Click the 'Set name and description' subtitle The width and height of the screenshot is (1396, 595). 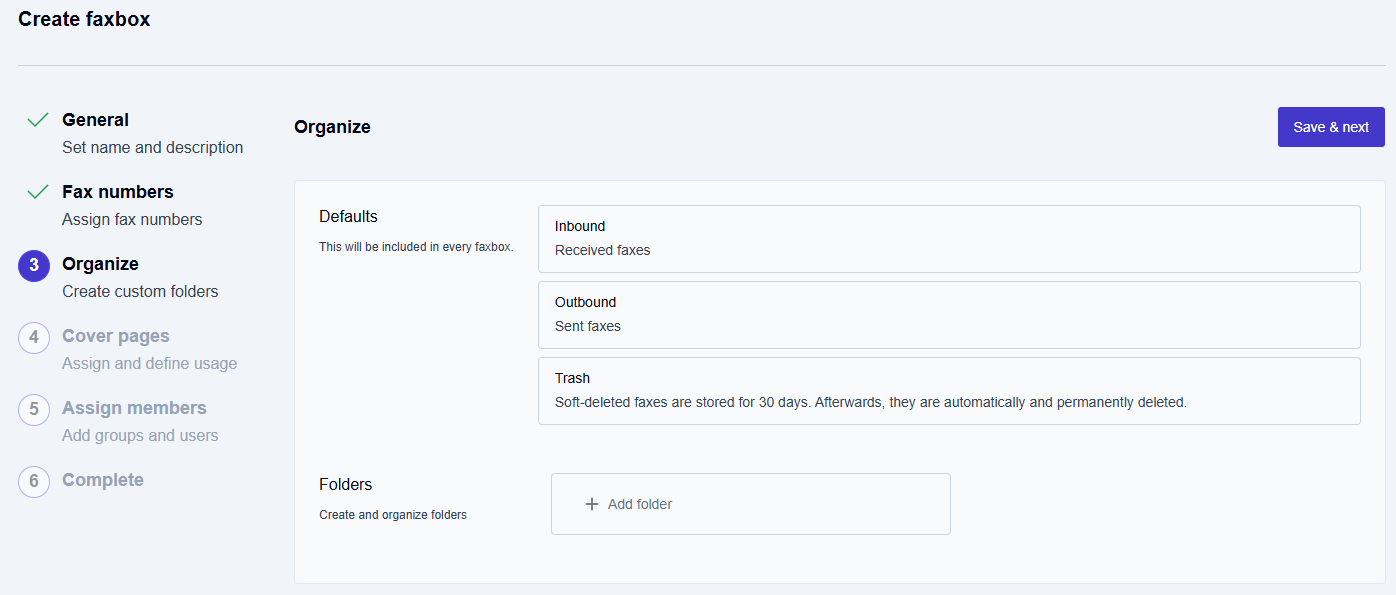[x=152, y=147]
